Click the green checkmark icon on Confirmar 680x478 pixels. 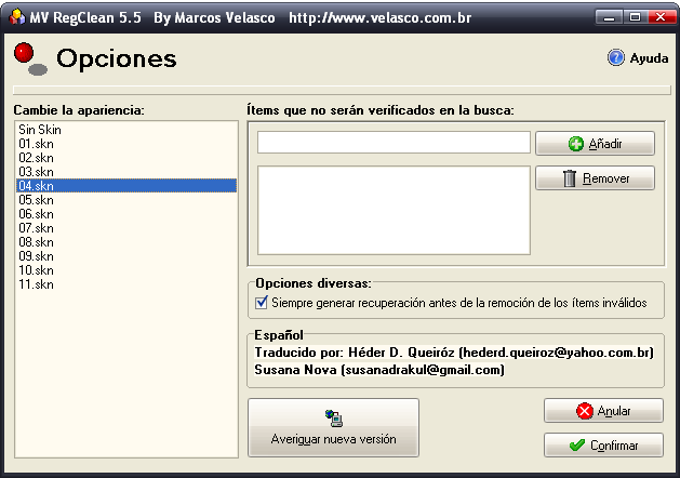point(577,445)
